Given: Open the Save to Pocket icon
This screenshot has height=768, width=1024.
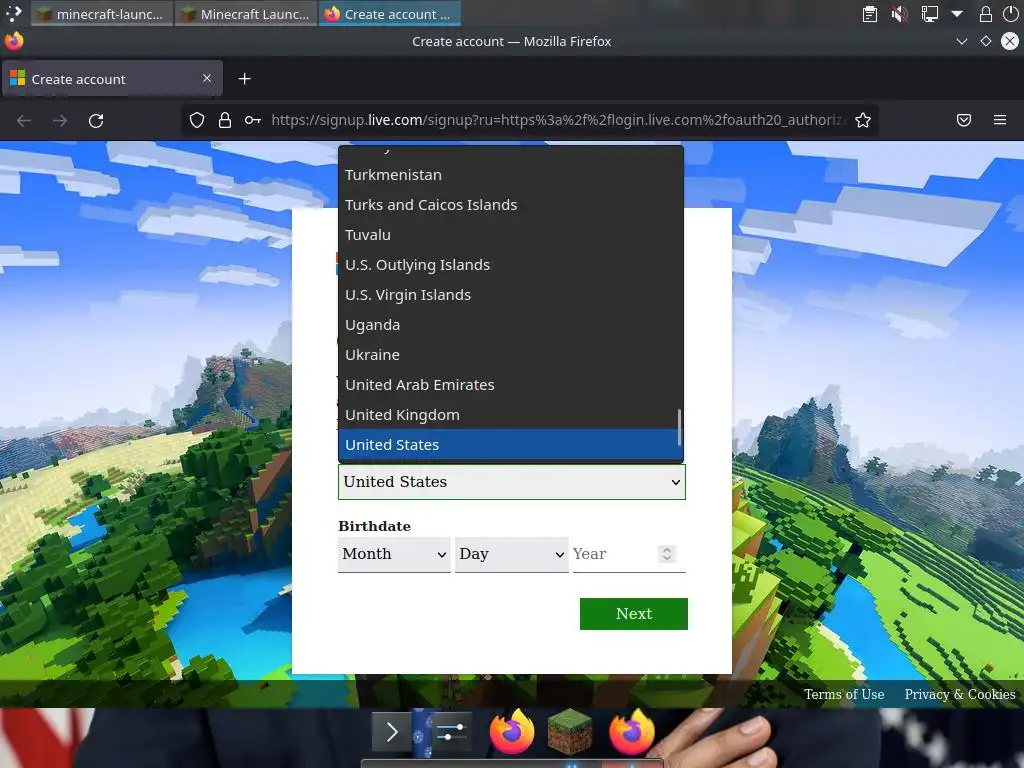Looking at the screenshot, I should 964,120.
